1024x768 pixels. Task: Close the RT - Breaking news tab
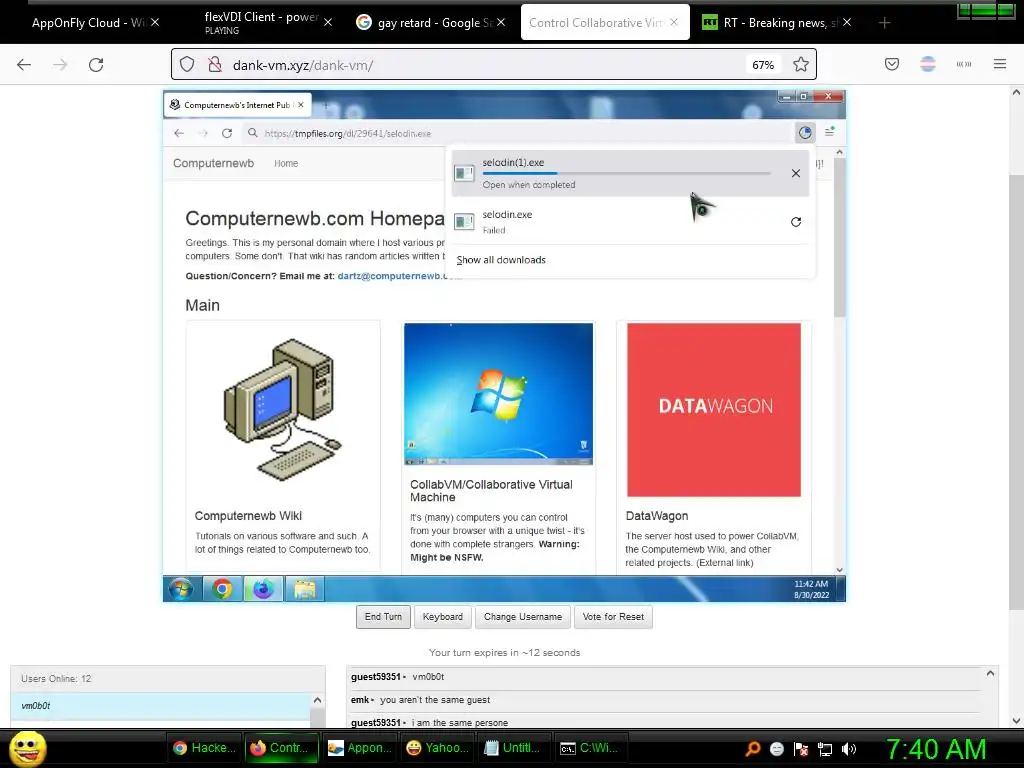click(x=847, y=22)
